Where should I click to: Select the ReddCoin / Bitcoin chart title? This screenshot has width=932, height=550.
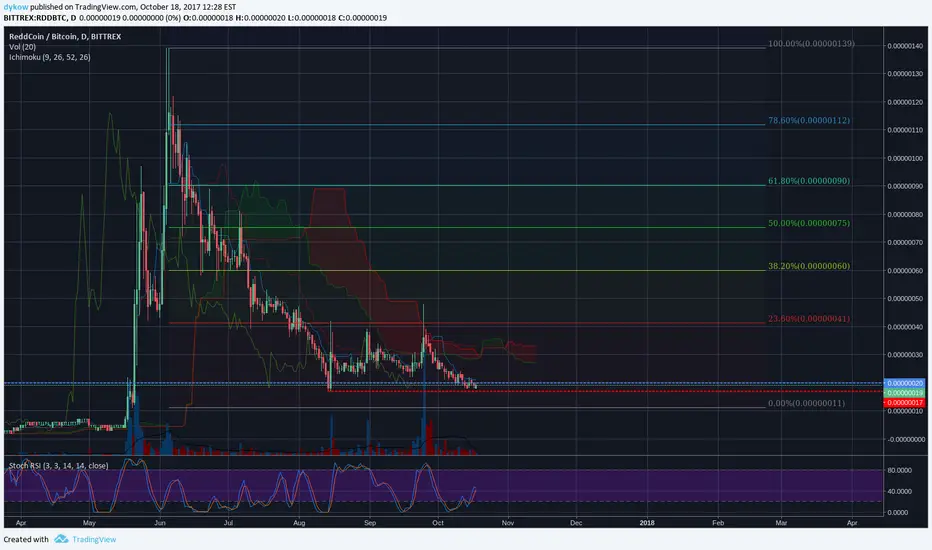(x=65, y=36)
